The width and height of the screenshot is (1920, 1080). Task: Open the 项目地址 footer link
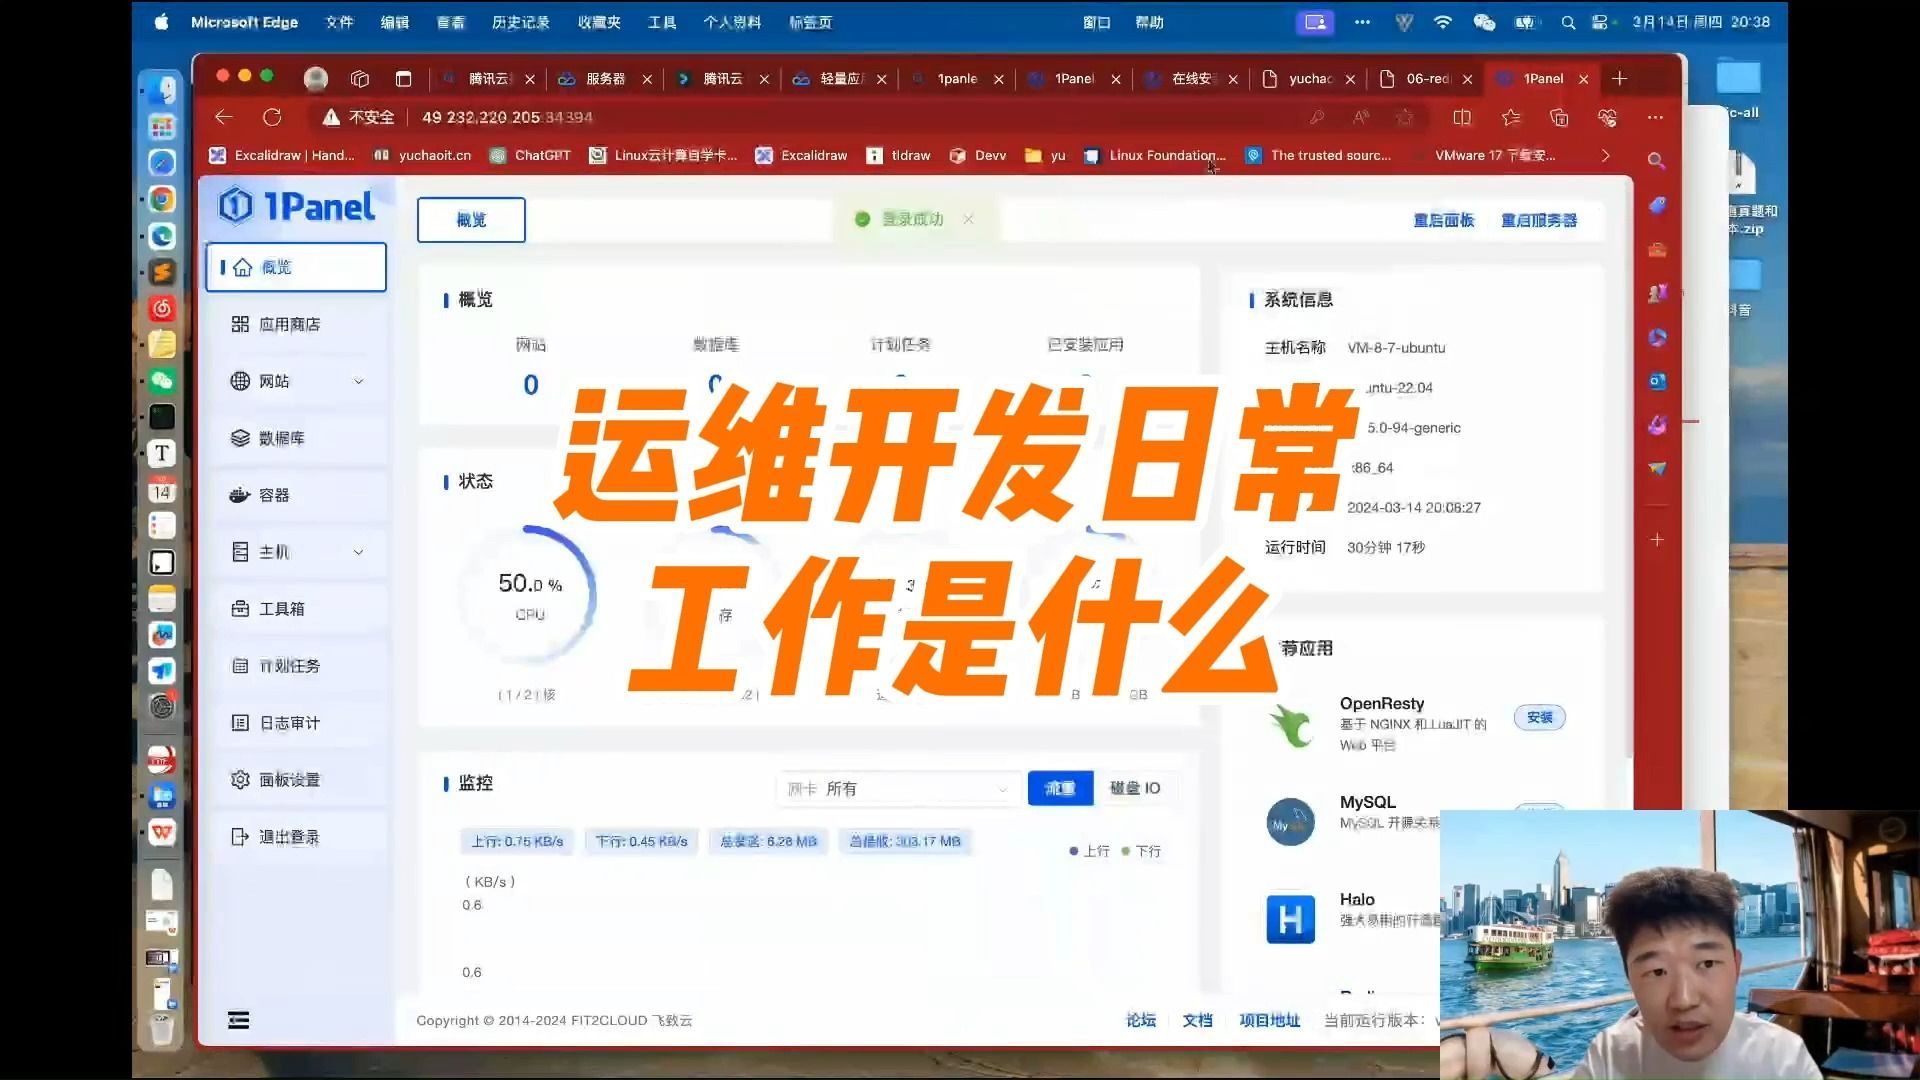tap(1269, 1020)
